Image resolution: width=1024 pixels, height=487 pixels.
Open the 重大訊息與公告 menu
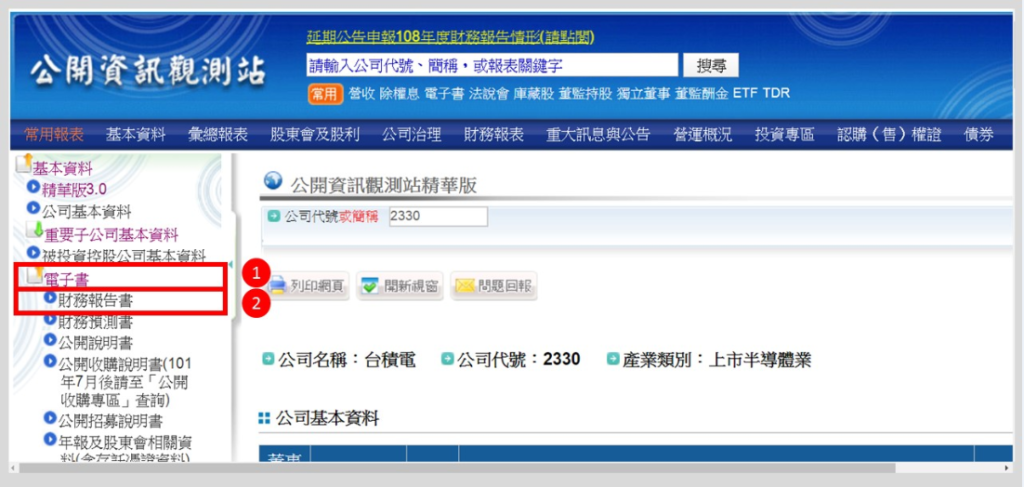598,135
